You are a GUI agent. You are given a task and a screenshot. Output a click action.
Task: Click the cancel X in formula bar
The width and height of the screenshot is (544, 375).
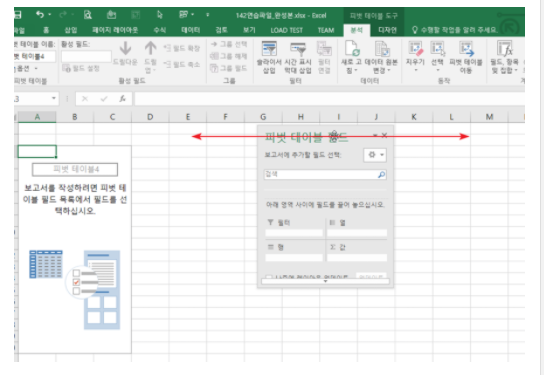84,99
